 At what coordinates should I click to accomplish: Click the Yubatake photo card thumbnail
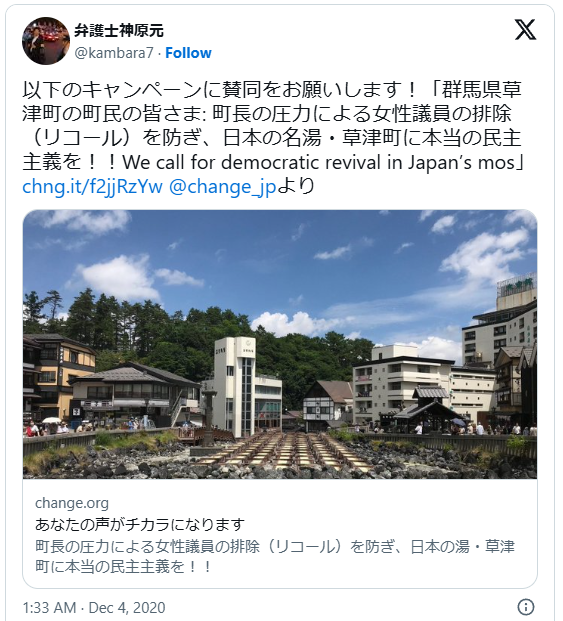tap(280, 344)
